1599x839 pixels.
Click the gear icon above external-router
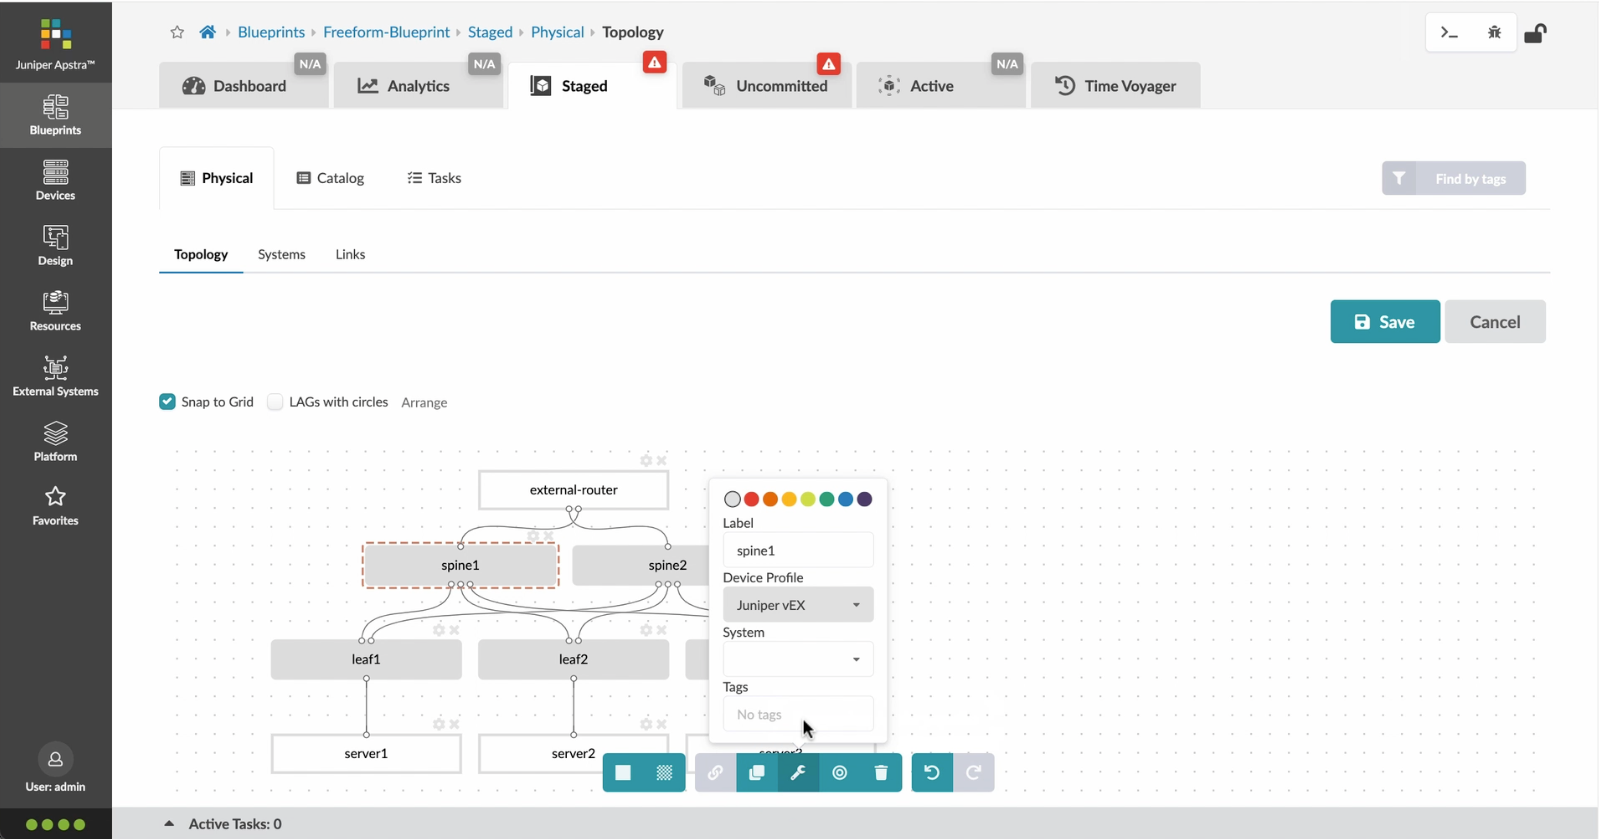coord(646,460)
